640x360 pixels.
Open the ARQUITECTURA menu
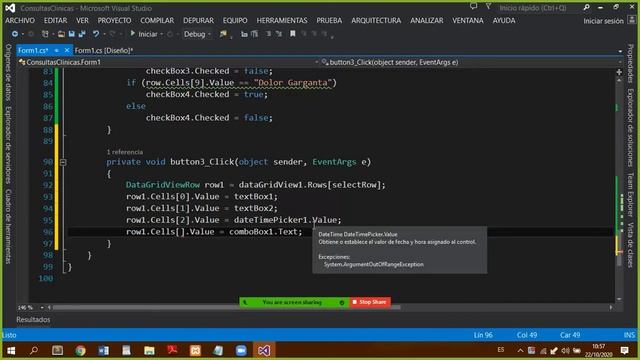coord(376,20)
